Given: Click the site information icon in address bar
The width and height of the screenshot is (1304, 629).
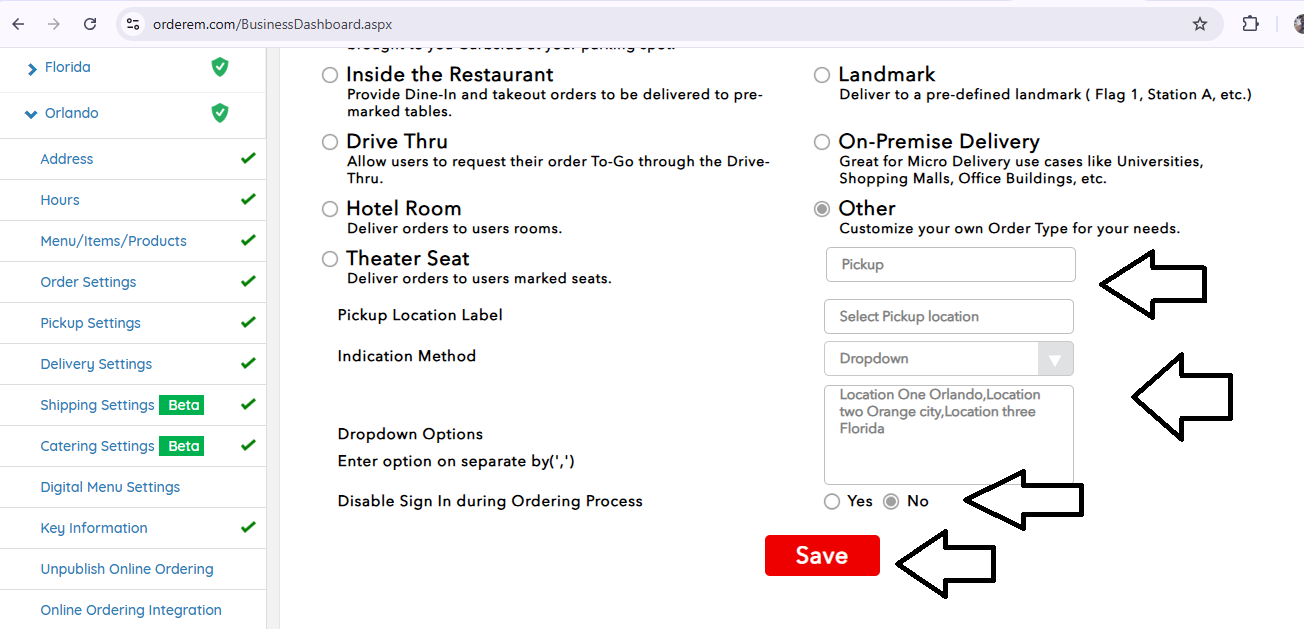Looking at the screenshot, I should 133,24.
